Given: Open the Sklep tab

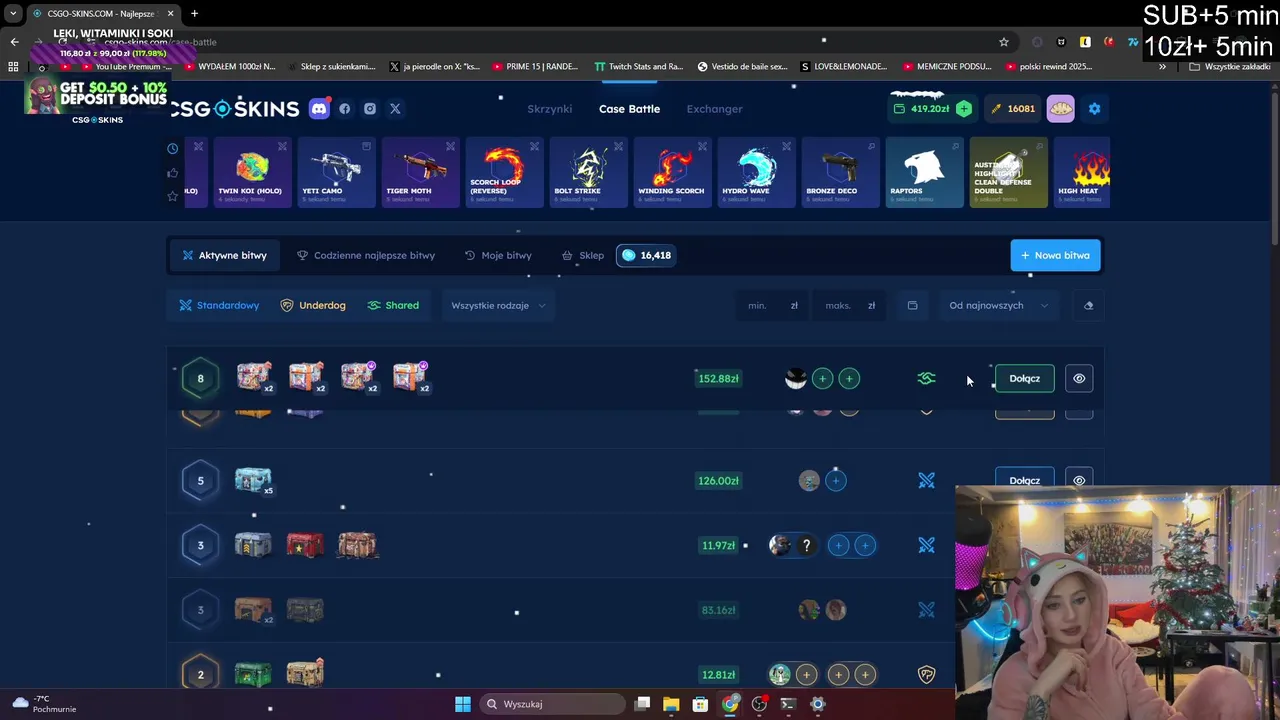Looking at the screenshot, I should 582,255.
